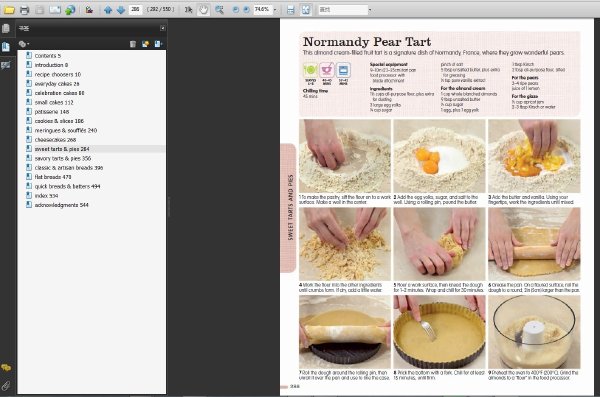Select 'sweet tarts & pies 284' bookmark
600x397 pixels.
(x=62, y=149)
